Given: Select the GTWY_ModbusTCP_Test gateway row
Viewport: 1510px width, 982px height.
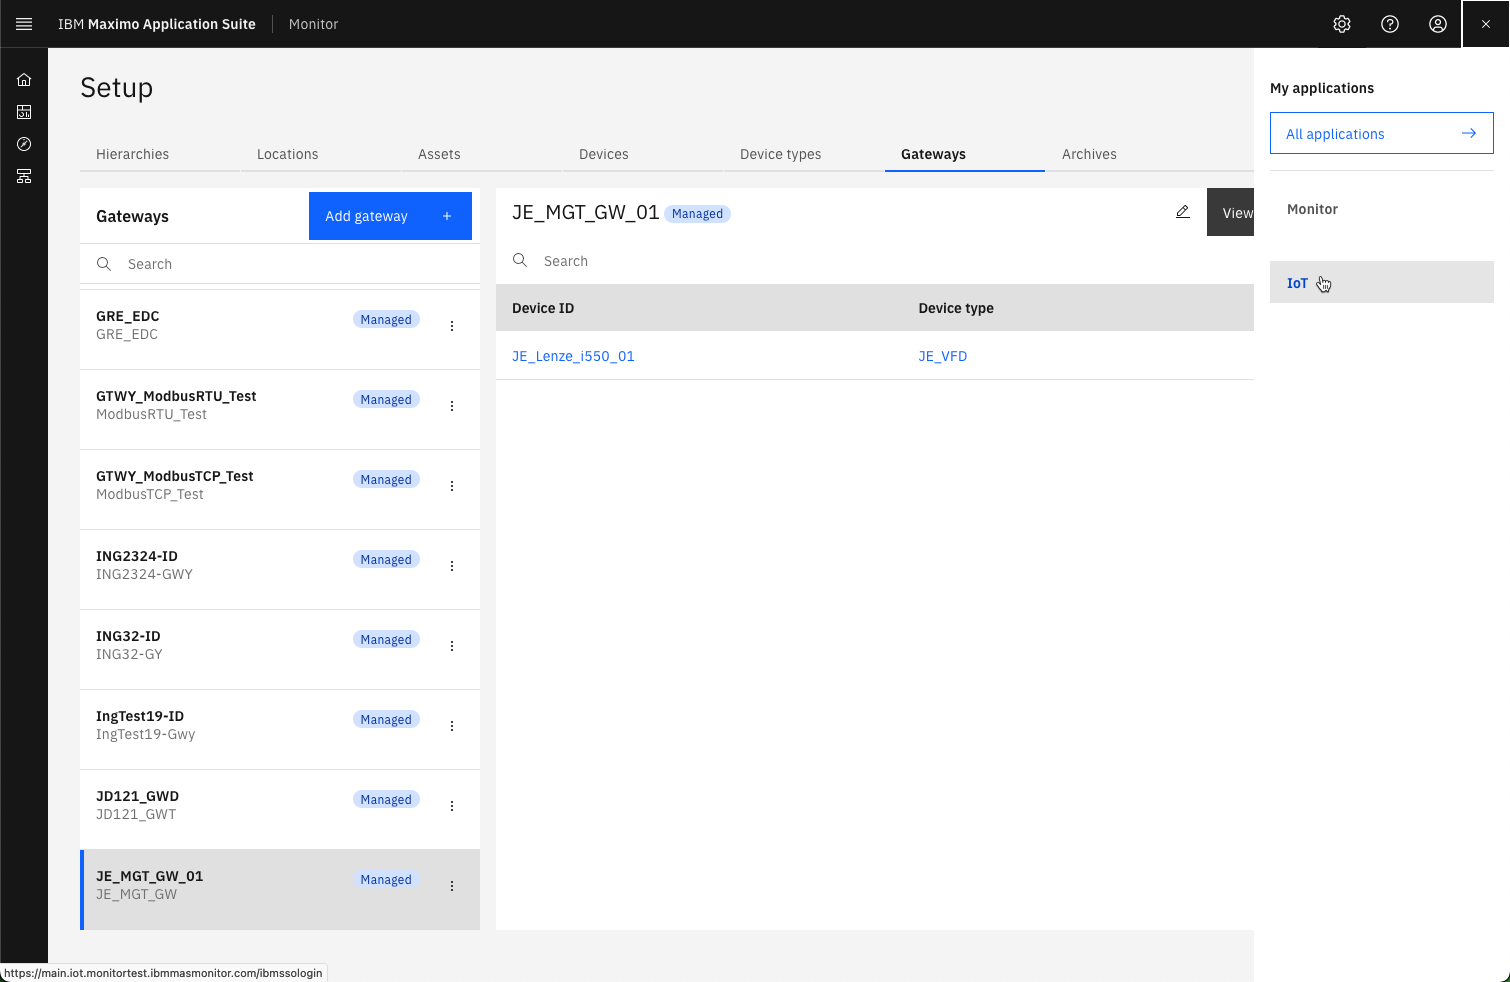Looking at the screenshot, I should click(280, 490).
